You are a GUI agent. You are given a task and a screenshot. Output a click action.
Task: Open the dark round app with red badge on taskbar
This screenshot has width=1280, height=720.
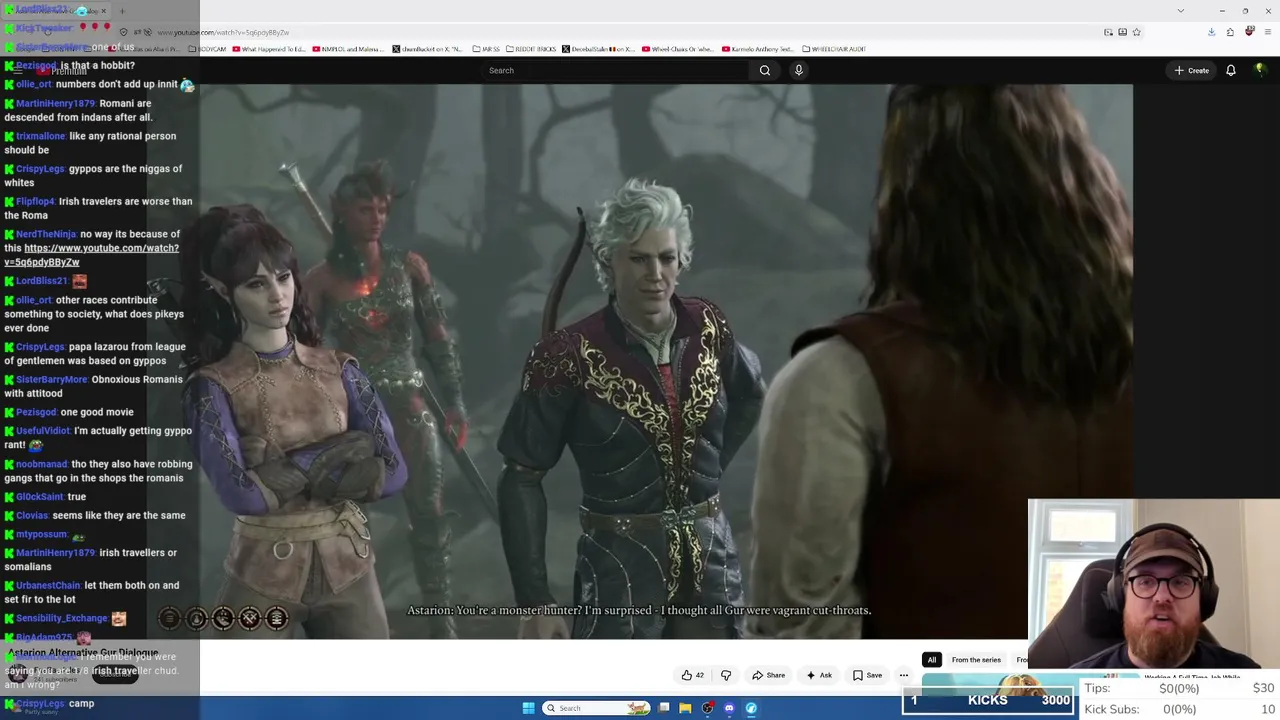coord(707,708)
